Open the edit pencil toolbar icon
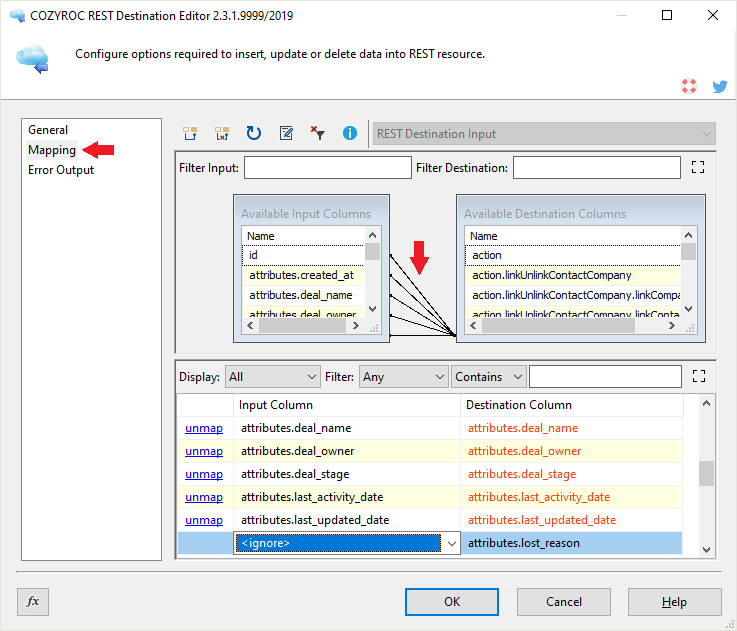Viewport: 737px width, 631px height. tap(286, 134)
